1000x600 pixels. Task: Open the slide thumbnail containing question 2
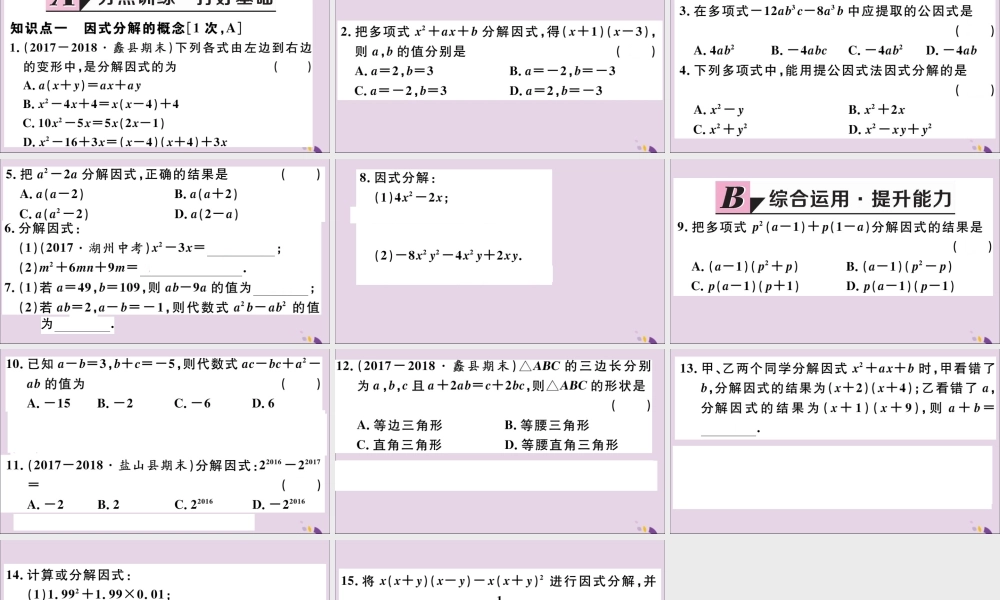pyautogui.click(x=500, y=76)
